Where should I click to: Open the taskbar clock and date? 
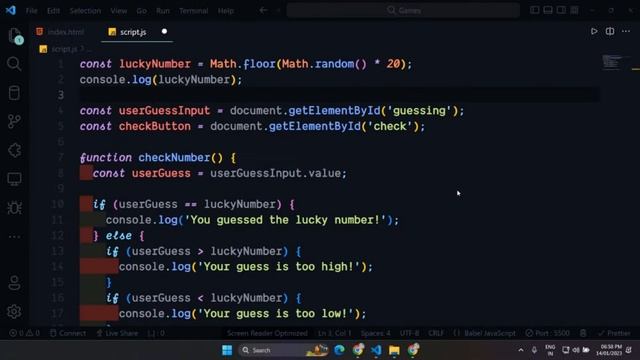click(x=609, y=350)
